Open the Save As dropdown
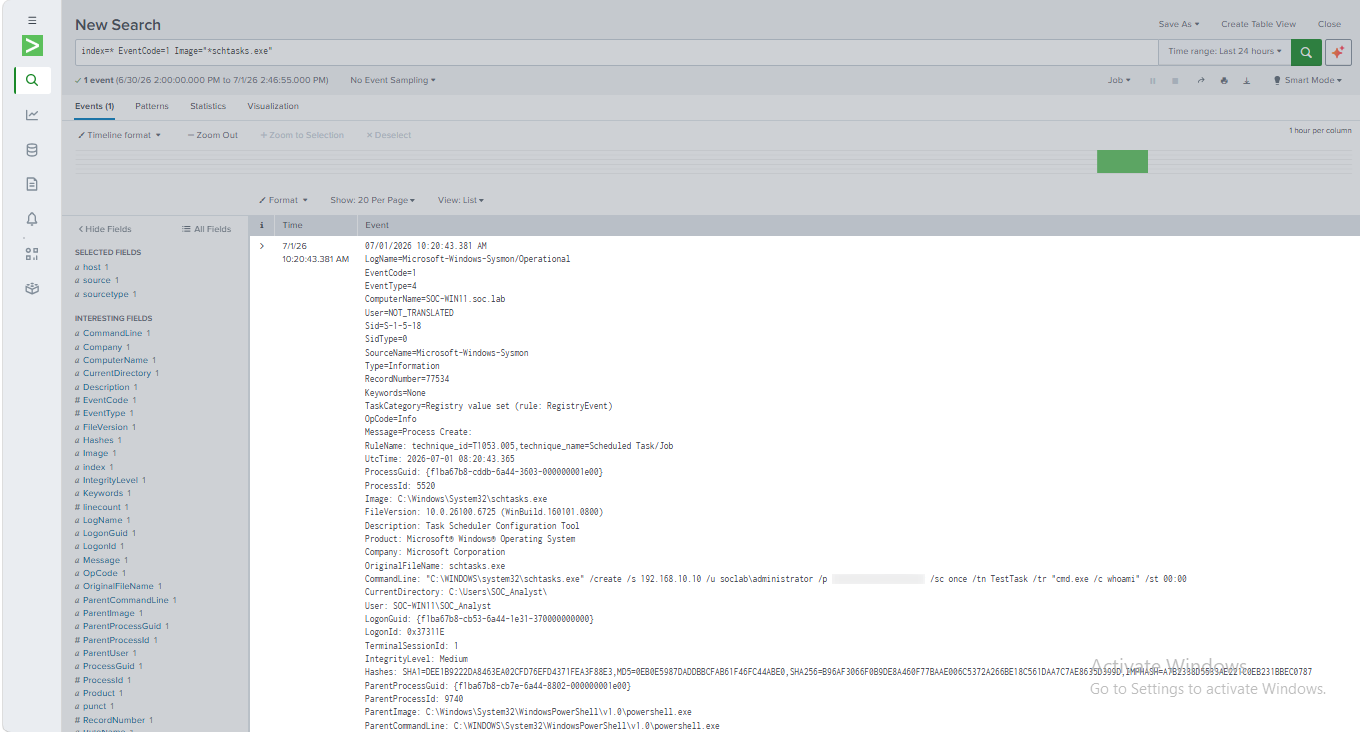 (1179, 24)
